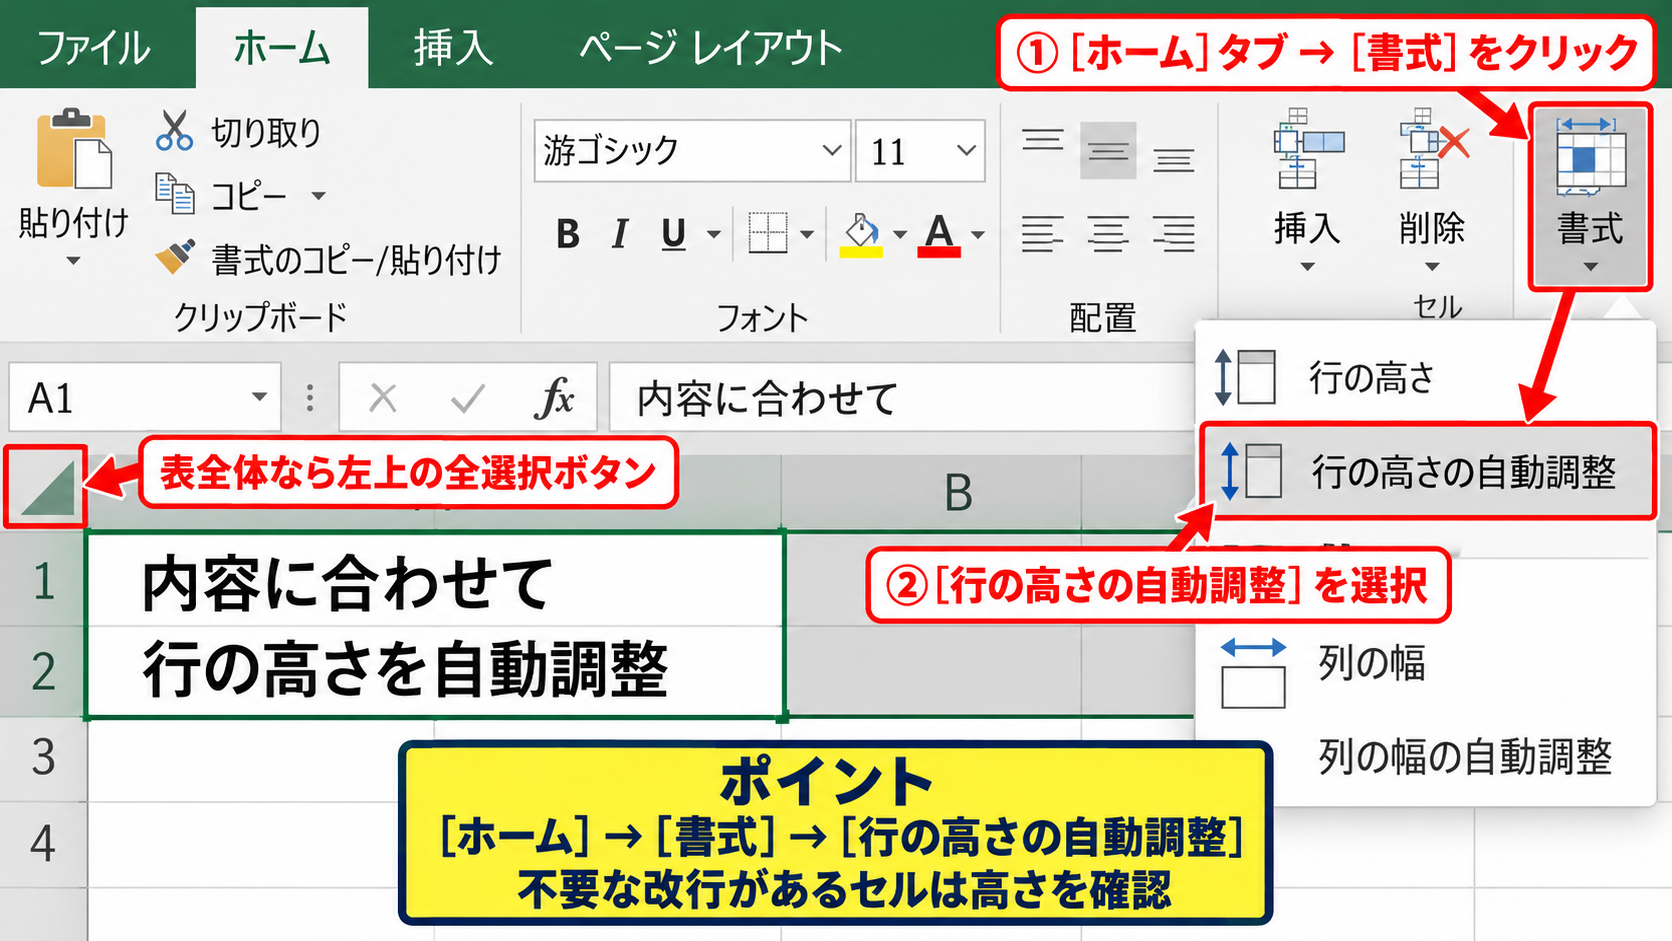Screen dimensions: 1672x941
Task: Click the confirm checkmark in formula bar
Action: point(467,399)
